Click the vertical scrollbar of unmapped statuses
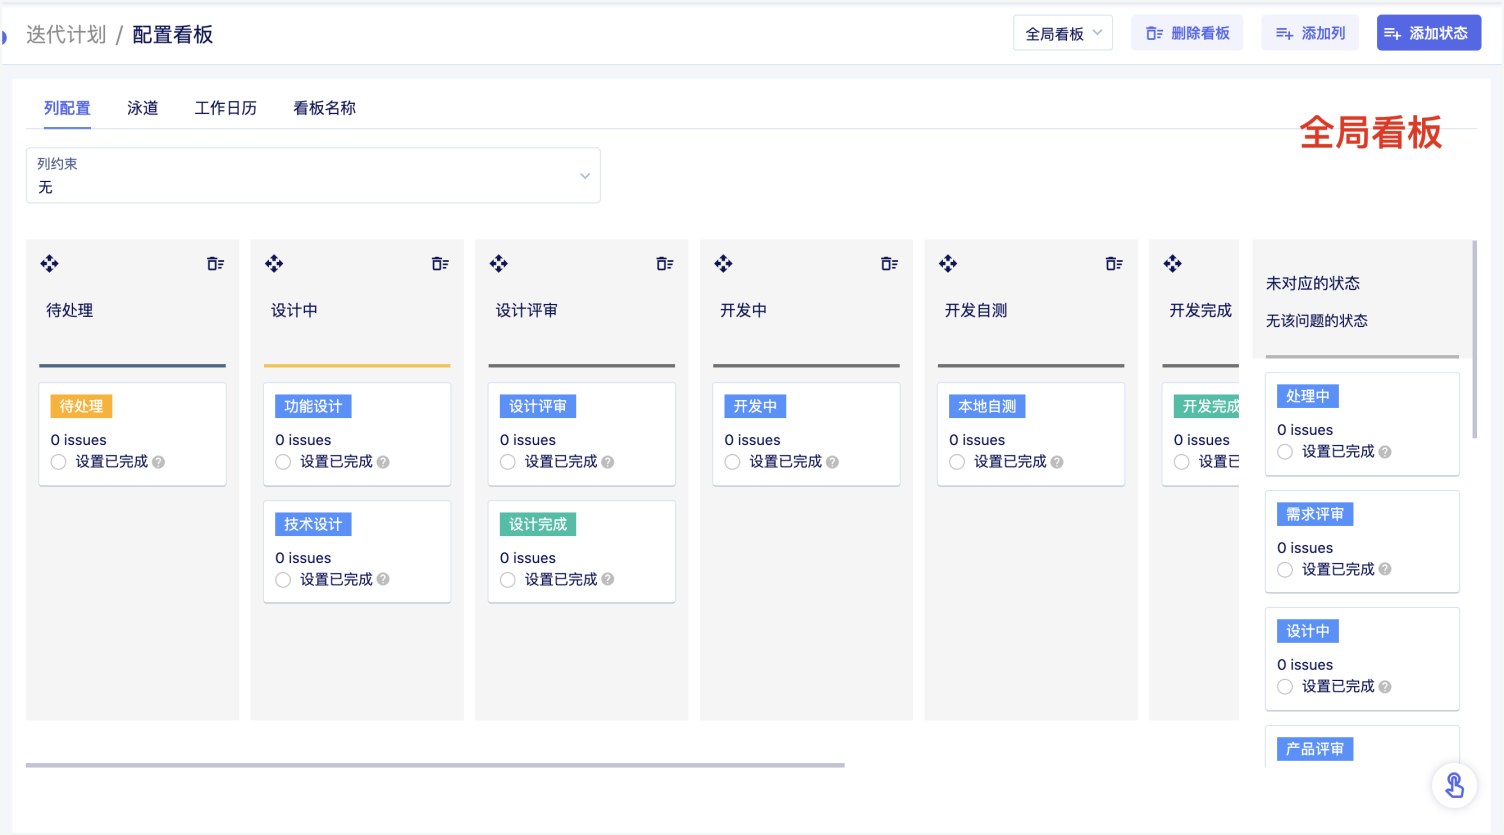1504x835 pixels. pos(1474,339)
